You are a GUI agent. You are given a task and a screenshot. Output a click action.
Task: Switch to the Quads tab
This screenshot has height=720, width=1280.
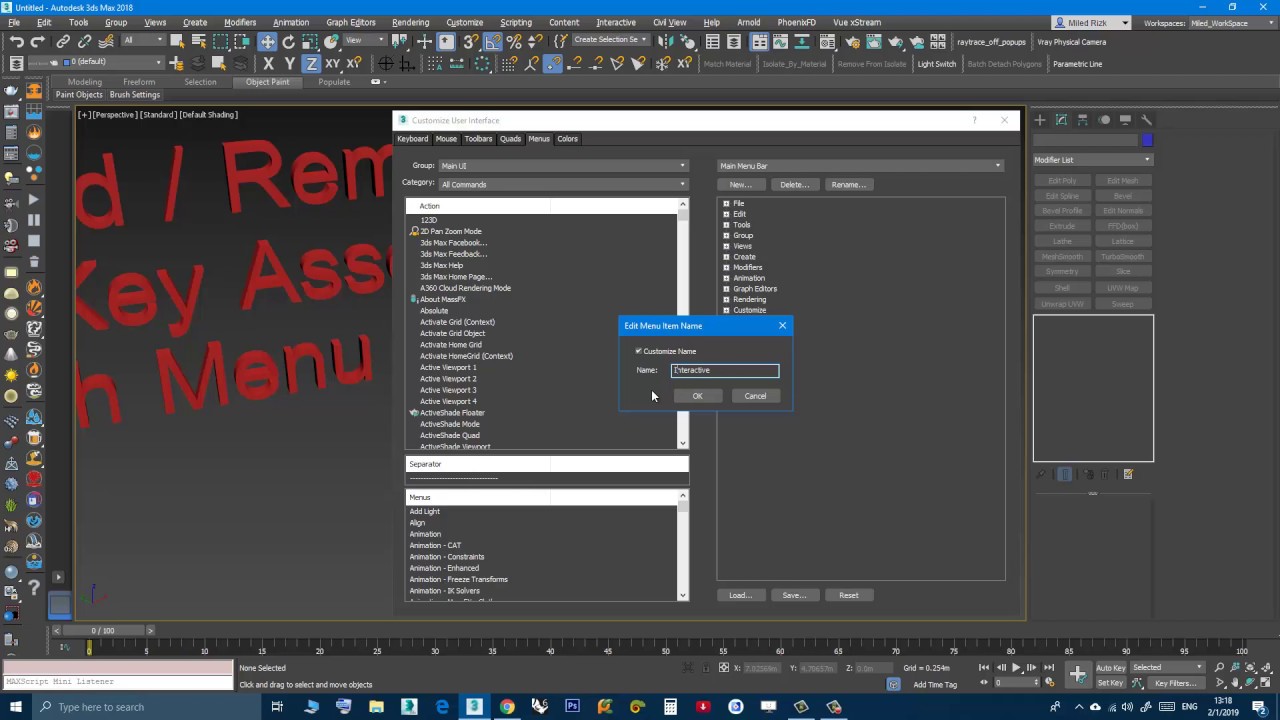click(x=510, y=139)
